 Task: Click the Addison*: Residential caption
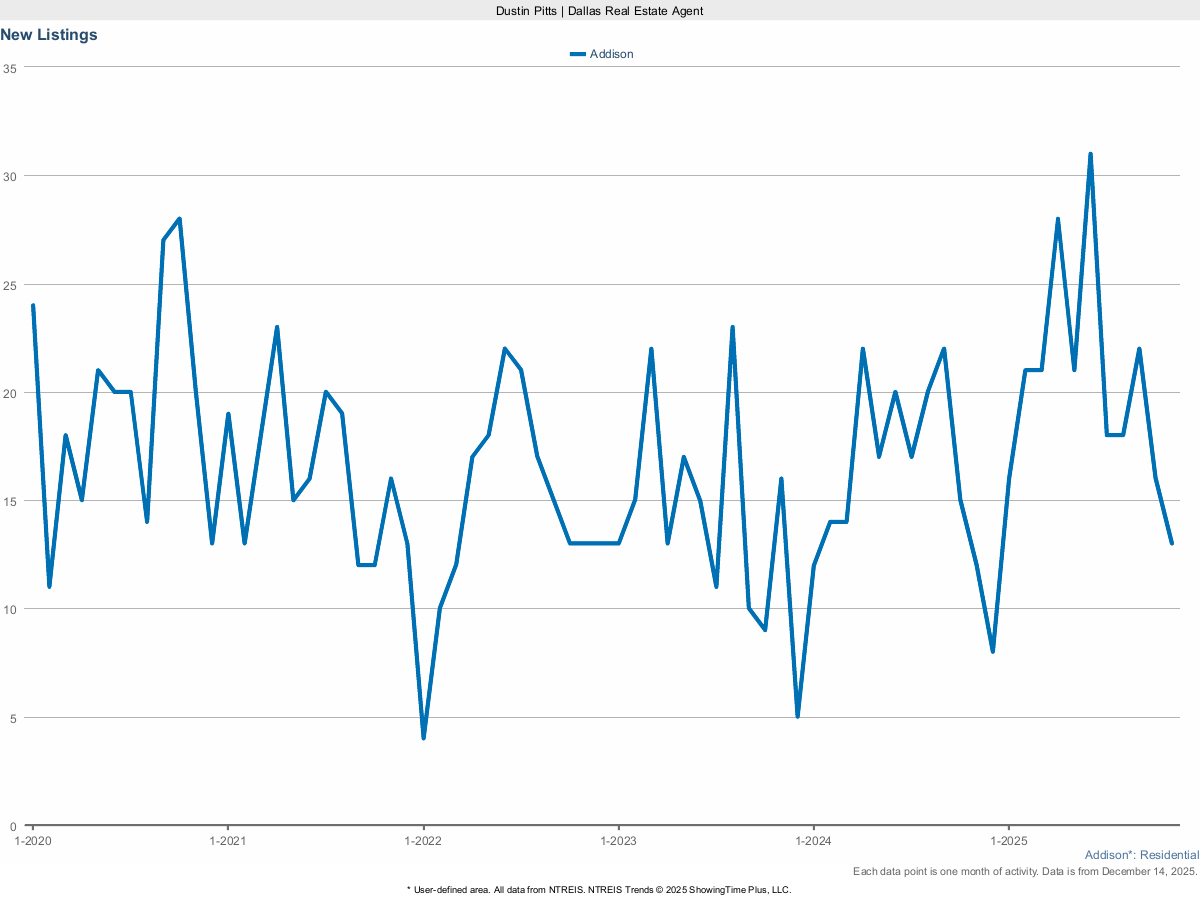[1141, 855]
